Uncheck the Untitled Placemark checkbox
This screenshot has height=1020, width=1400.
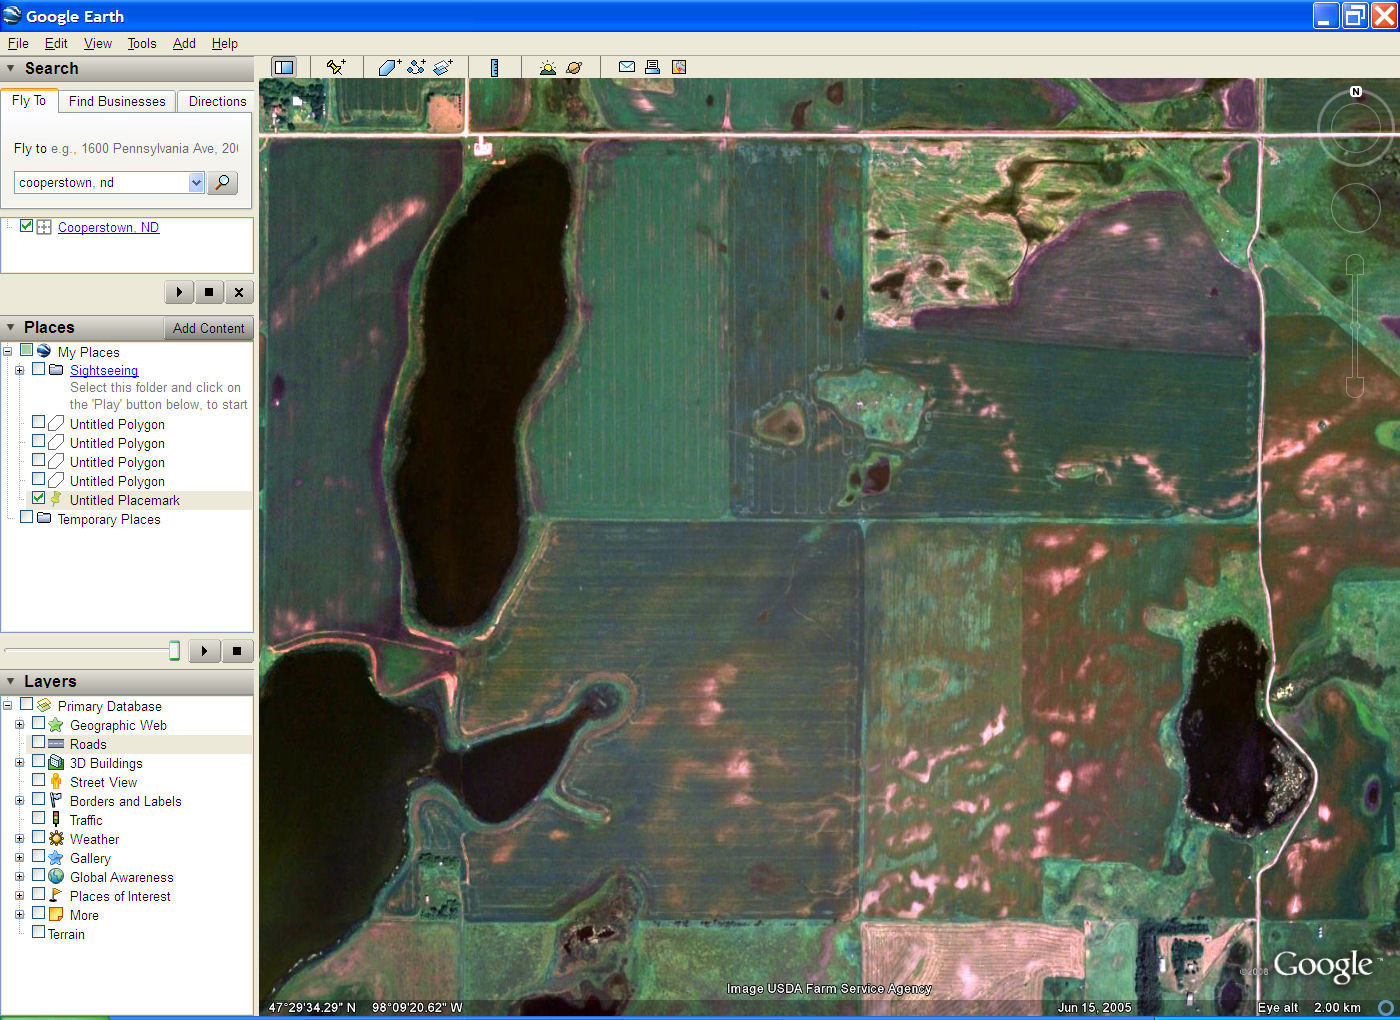pos(38,498)
